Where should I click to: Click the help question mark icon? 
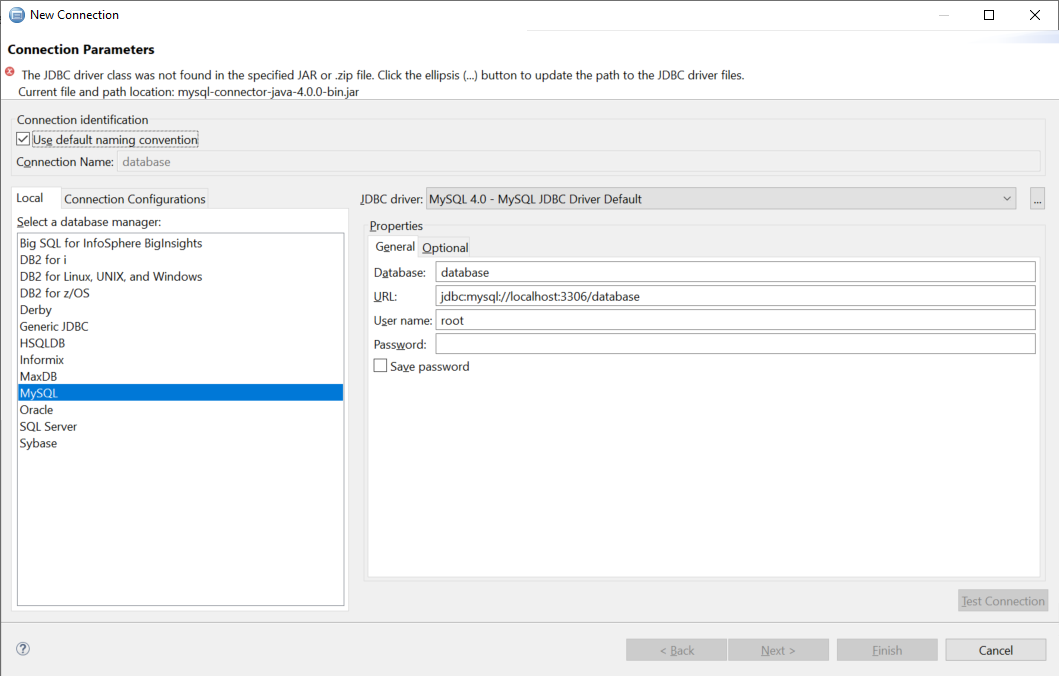22,649
